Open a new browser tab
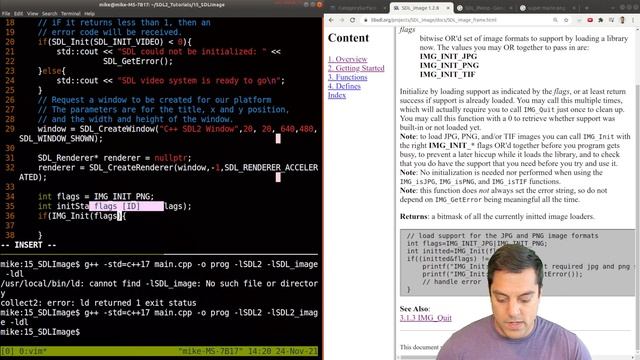Image resolution: width=640 pixels, height=360 pixels. [587, 8]
